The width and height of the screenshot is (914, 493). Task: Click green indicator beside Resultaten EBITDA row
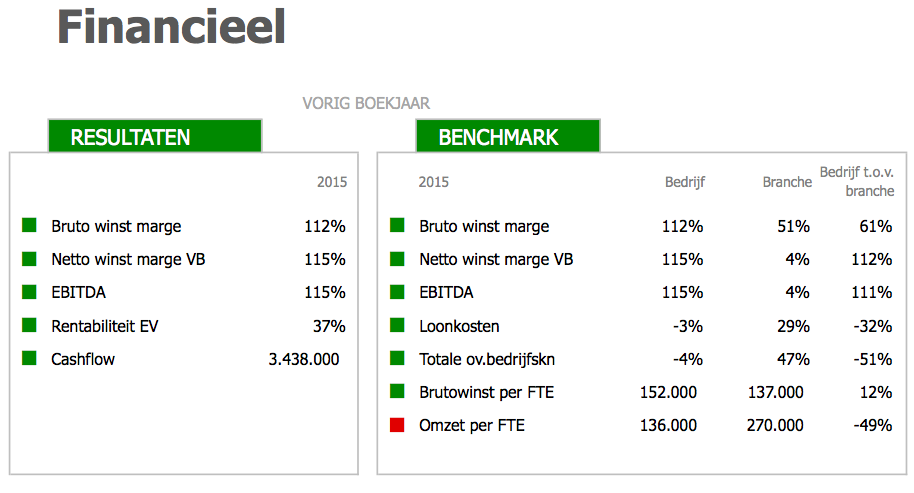click(29, 291)
